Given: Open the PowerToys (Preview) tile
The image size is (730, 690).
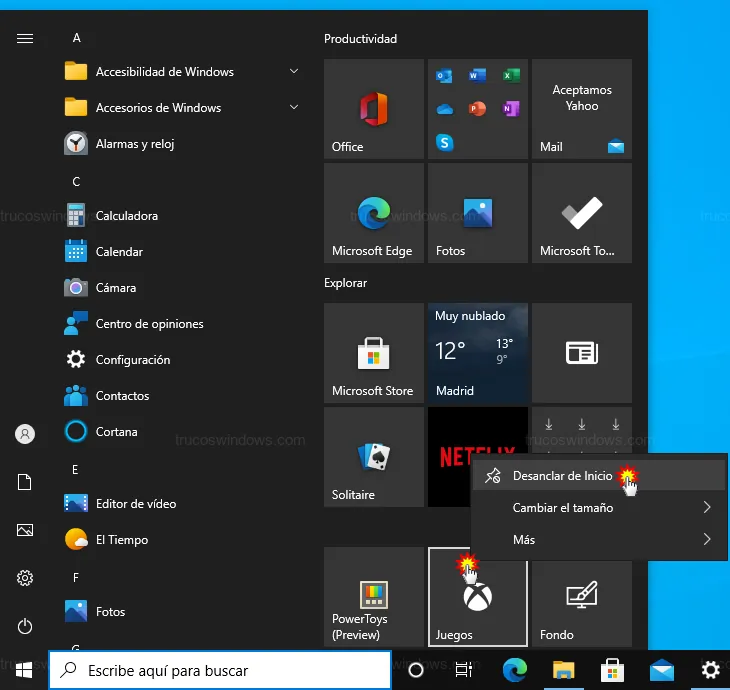Looking at the screenshot, I should click(373, 596).
